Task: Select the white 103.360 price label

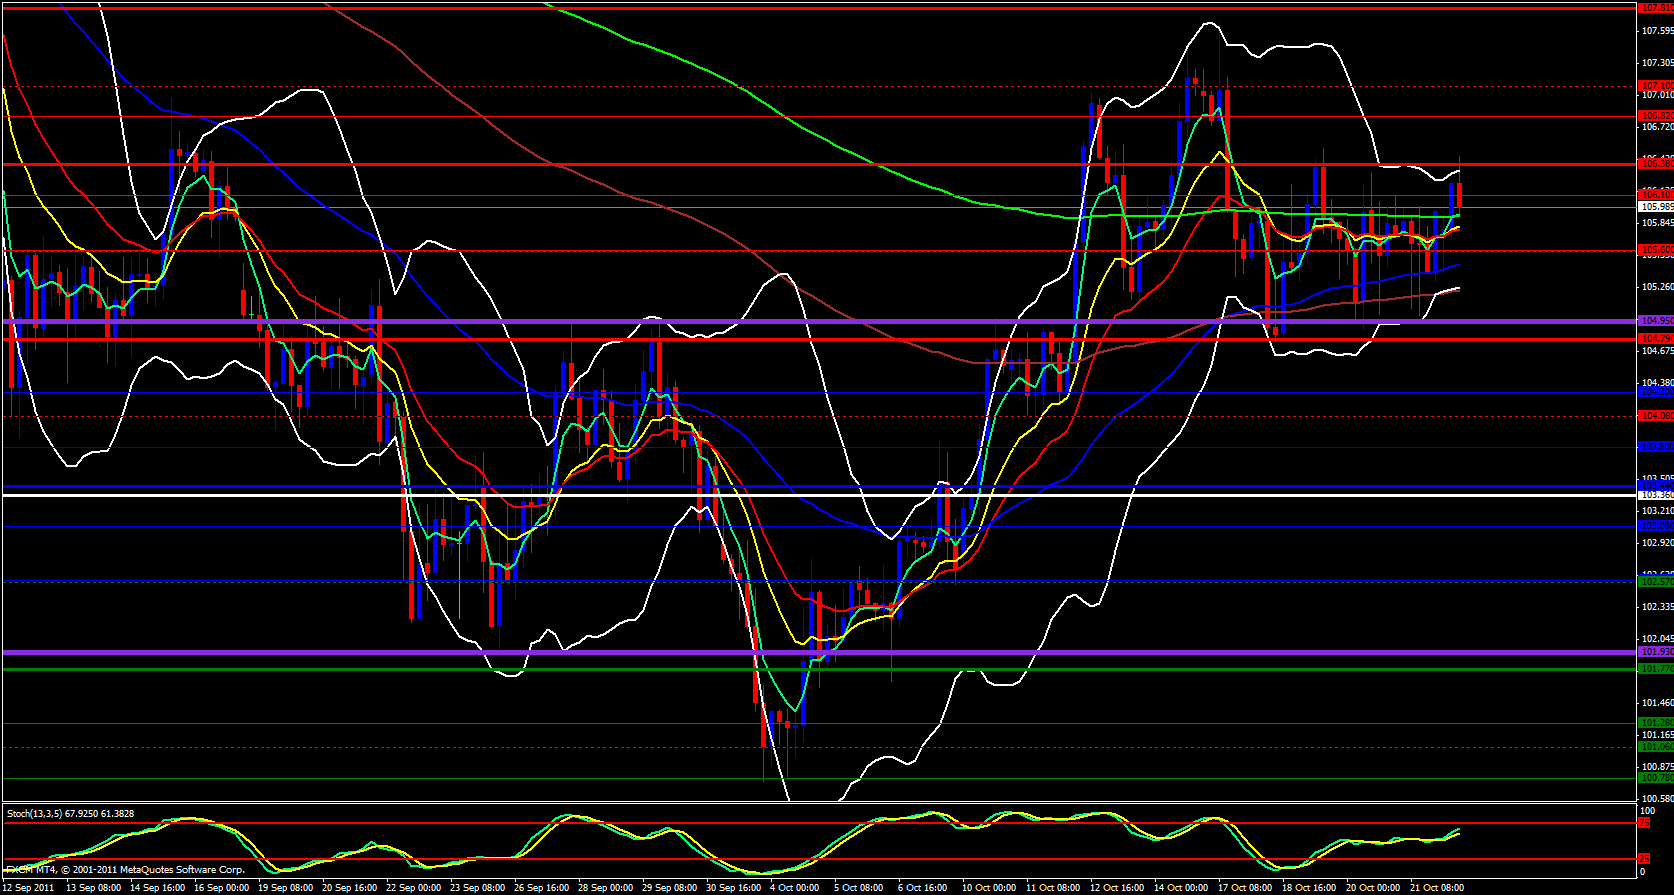Action: pyautogui.click(x=1655, y=495)
